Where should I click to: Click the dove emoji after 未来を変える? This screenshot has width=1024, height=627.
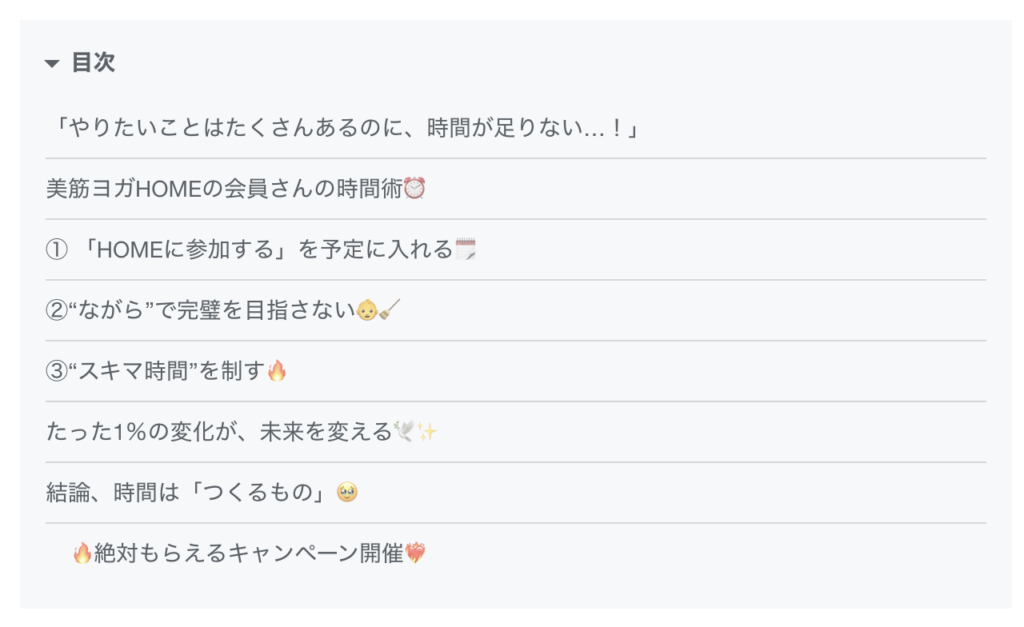pos(405,432)
